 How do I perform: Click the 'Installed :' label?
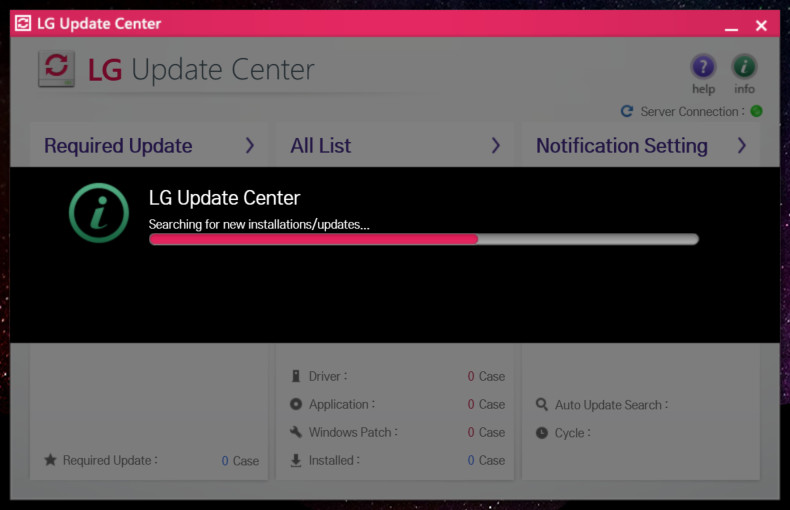(334, 460)
